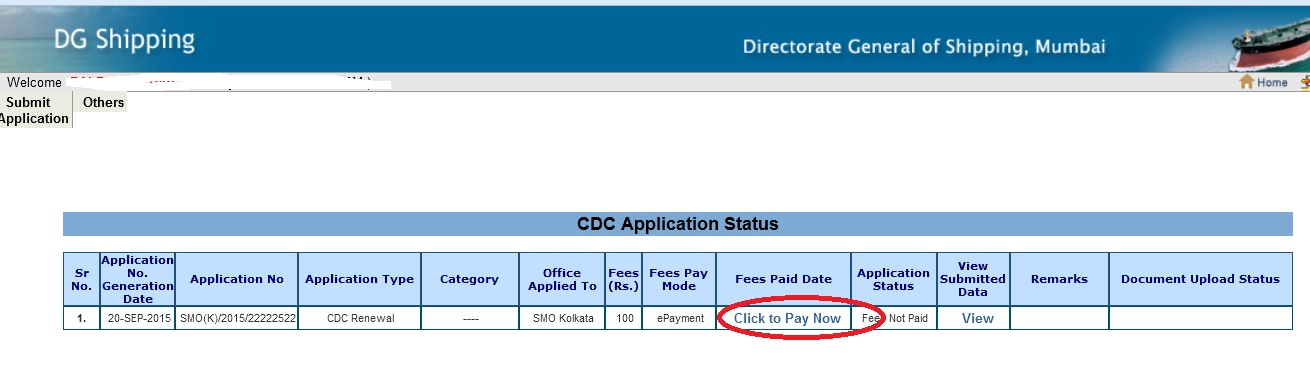1310x385 pixels.
Task: Click the Remarks column header
Action: pyautogui.click(x=1059, y=279)
